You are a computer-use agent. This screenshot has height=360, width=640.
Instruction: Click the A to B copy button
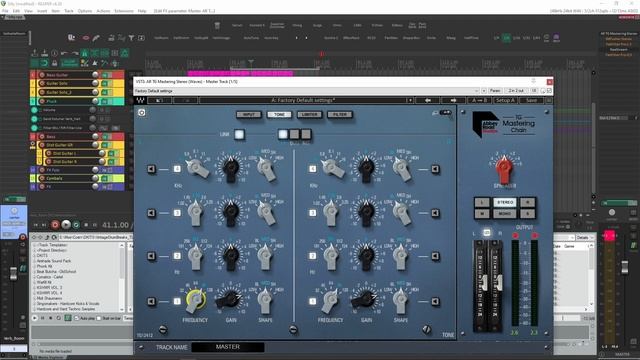click(x=480, y=100)
